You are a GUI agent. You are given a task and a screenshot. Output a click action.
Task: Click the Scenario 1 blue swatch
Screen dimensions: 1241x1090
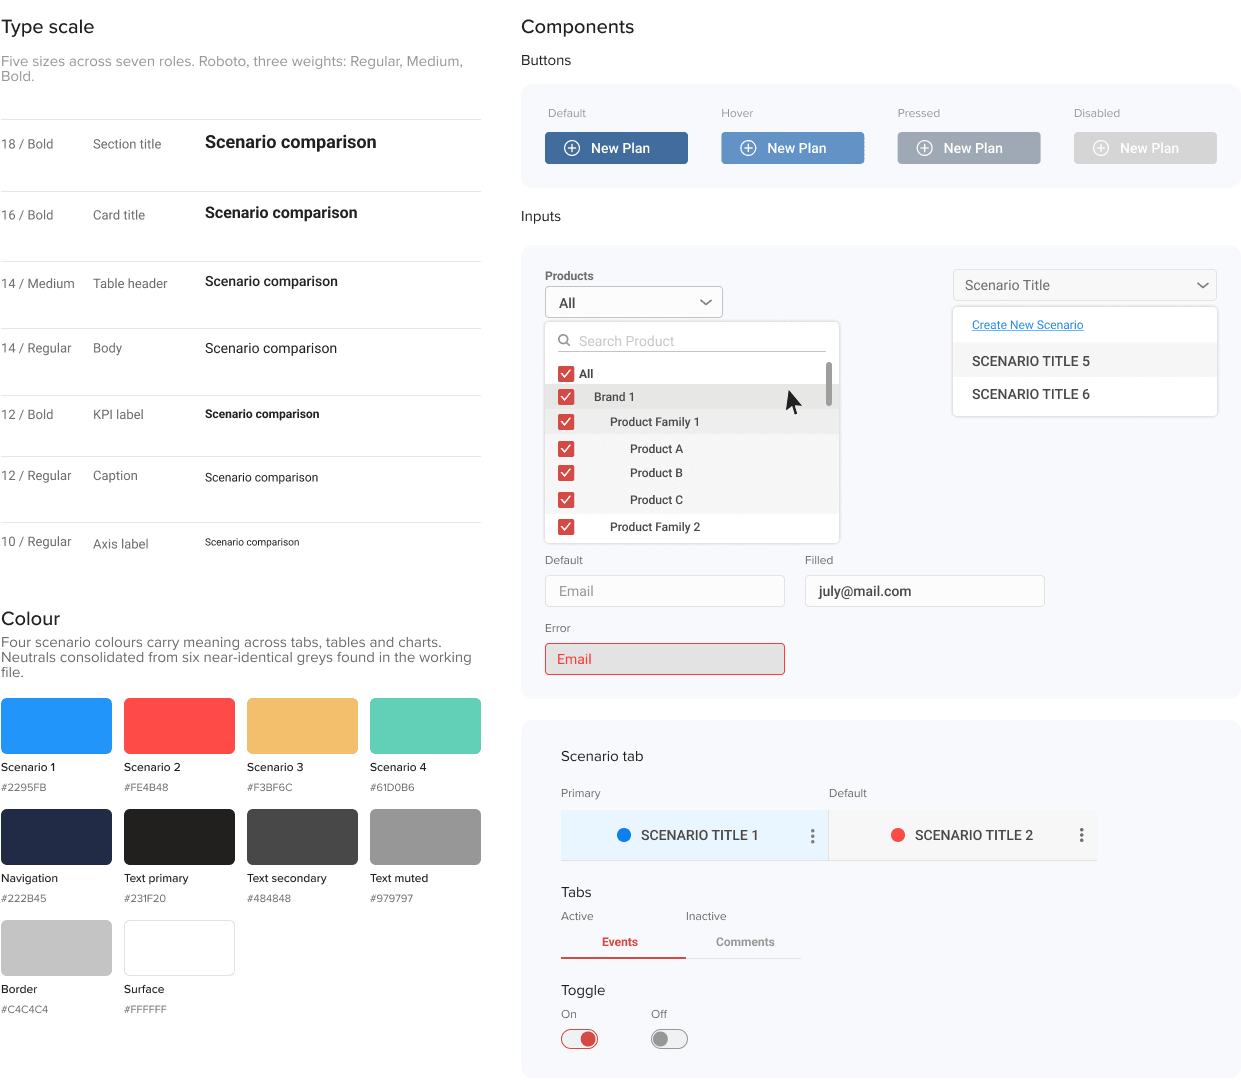click(x=56, y=726)
